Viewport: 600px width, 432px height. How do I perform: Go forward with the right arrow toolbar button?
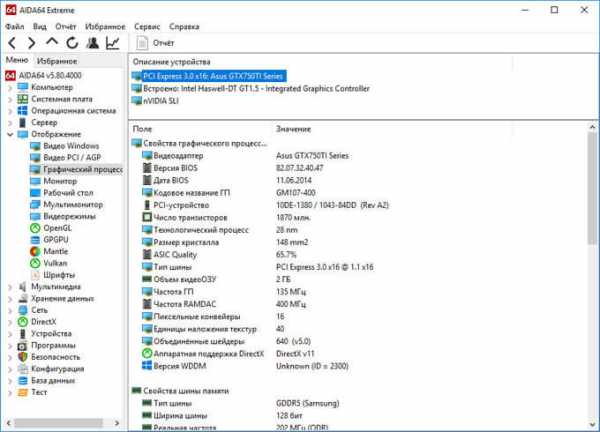click(32, 43)
